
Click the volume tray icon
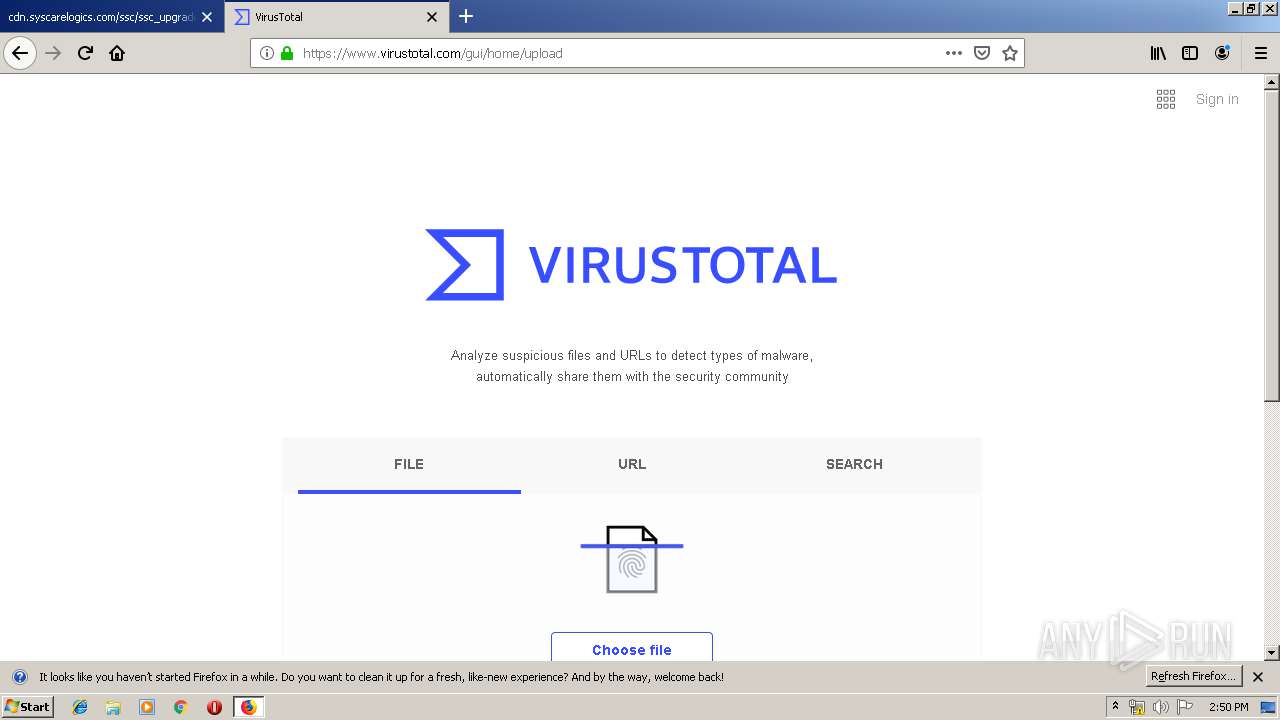coord(1160,707)
